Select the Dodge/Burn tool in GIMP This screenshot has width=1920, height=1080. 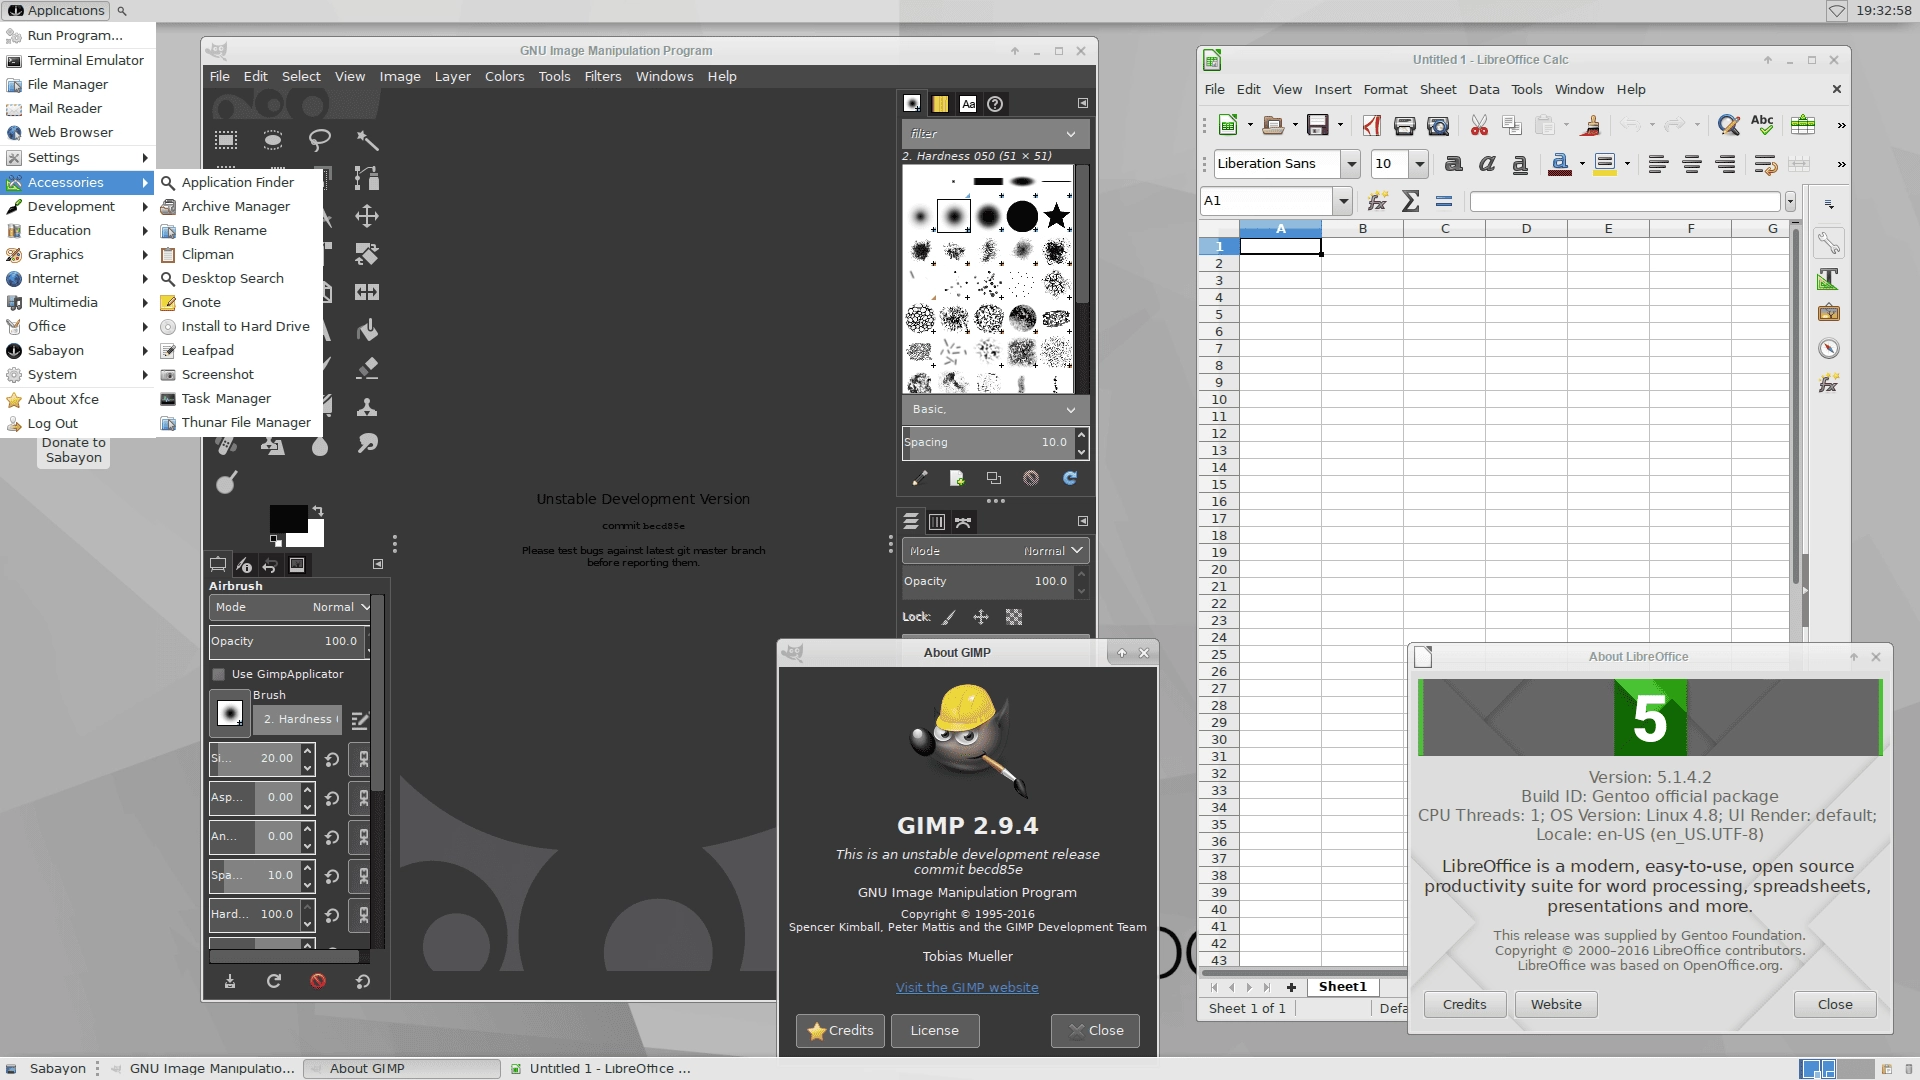pos(227,482)
